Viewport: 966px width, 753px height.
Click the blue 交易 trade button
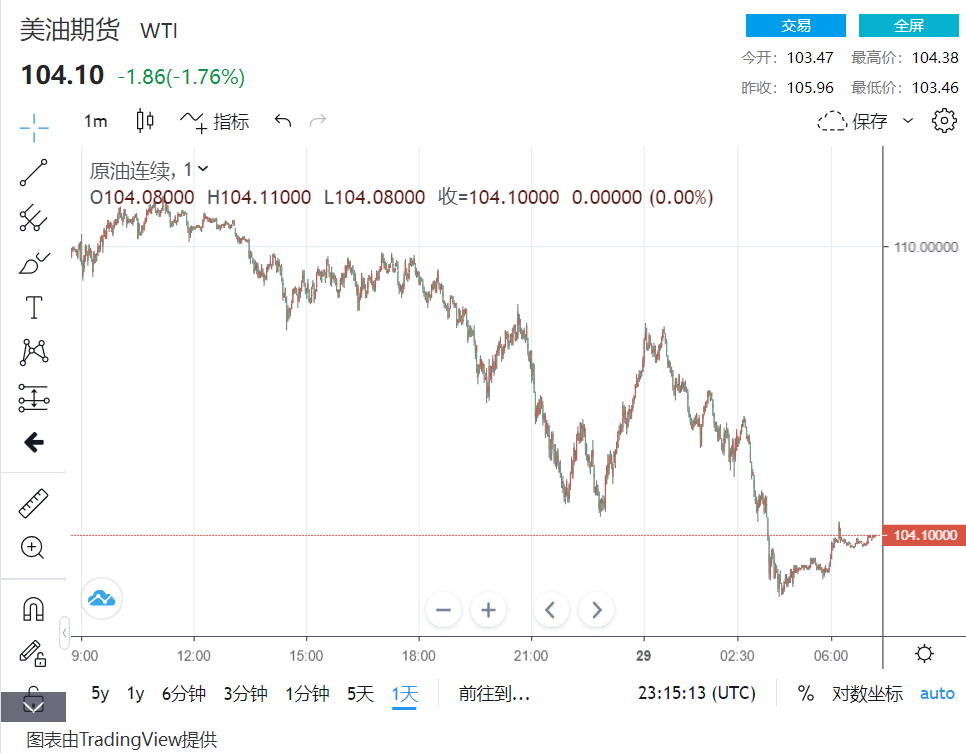pos(796,26)
